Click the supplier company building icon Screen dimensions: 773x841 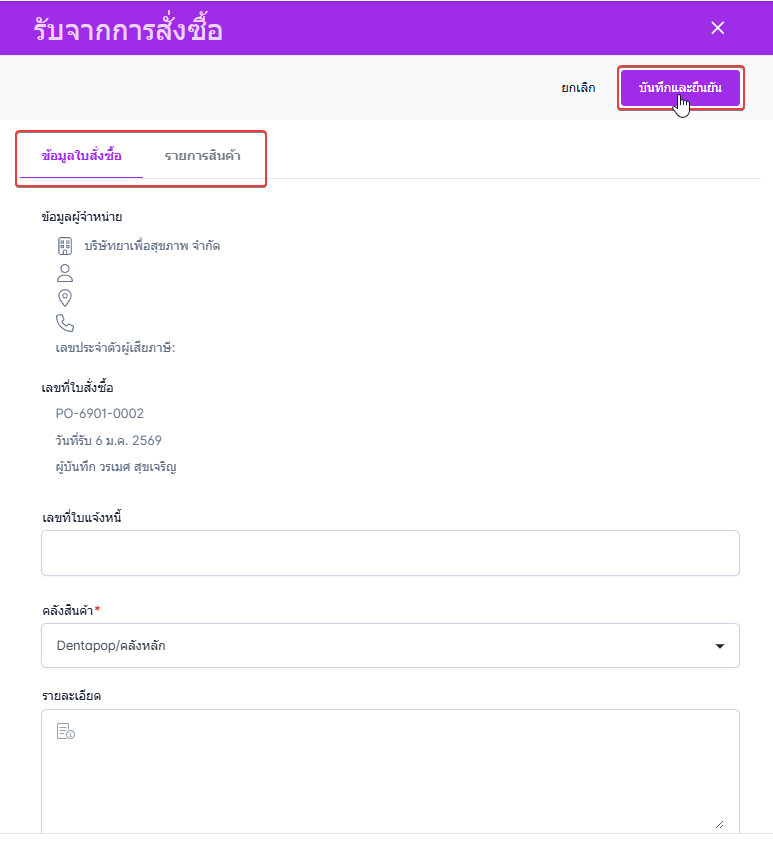(65, 246)
